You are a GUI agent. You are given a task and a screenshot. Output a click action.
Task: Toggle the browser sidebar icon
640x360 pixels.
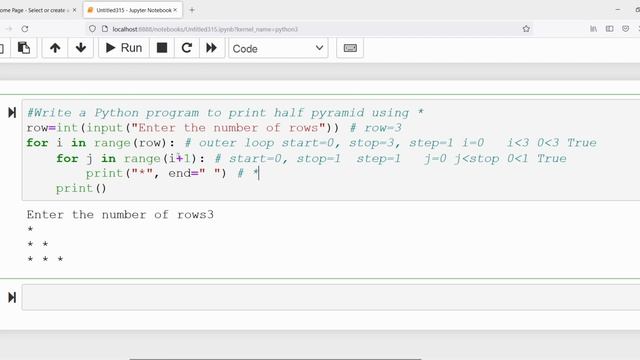[609, 29]
